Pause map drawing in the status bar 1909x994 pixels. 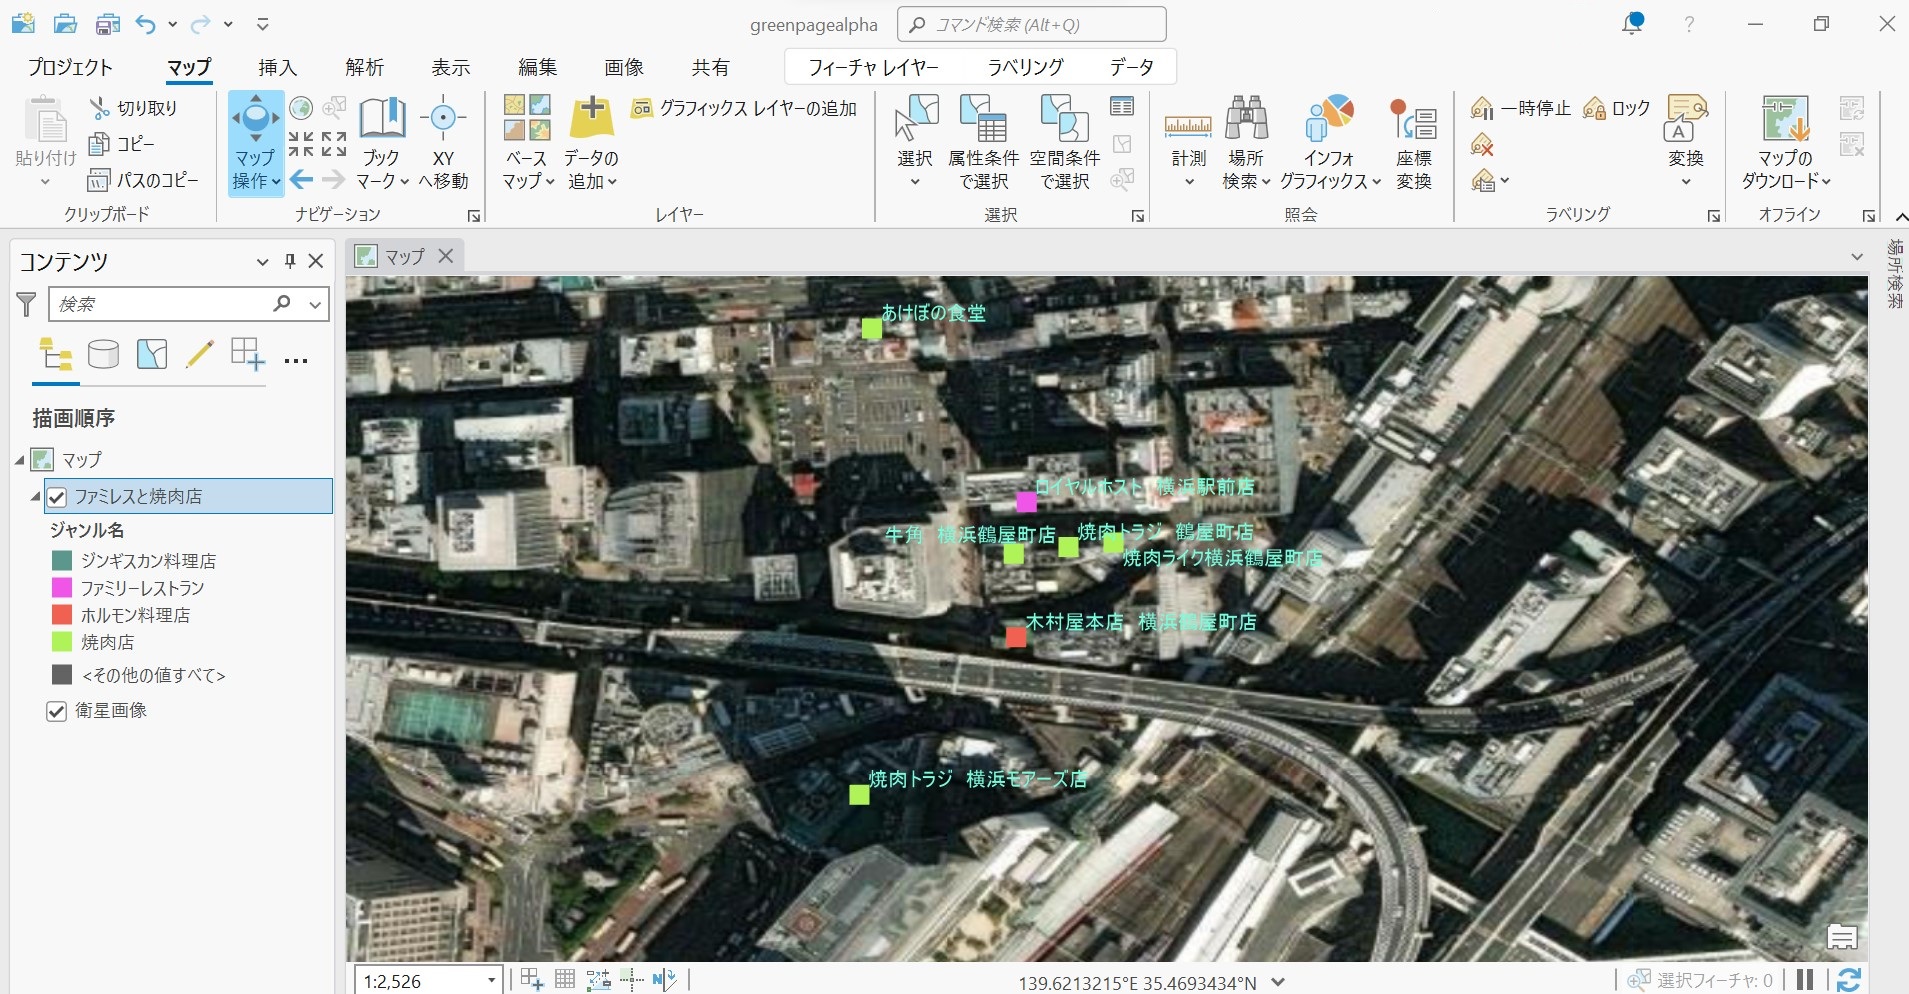point(1805,980)
